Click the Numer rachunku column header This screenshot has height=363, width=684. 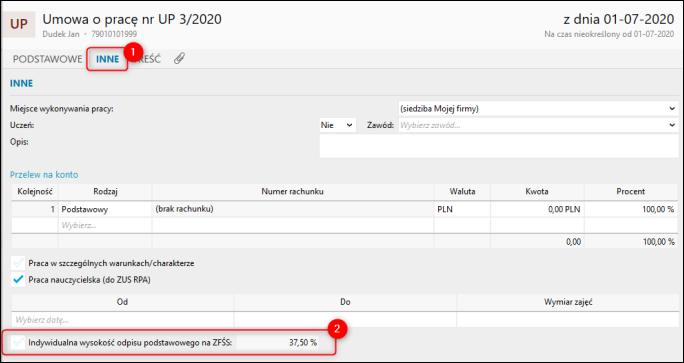tap(293, 191)
